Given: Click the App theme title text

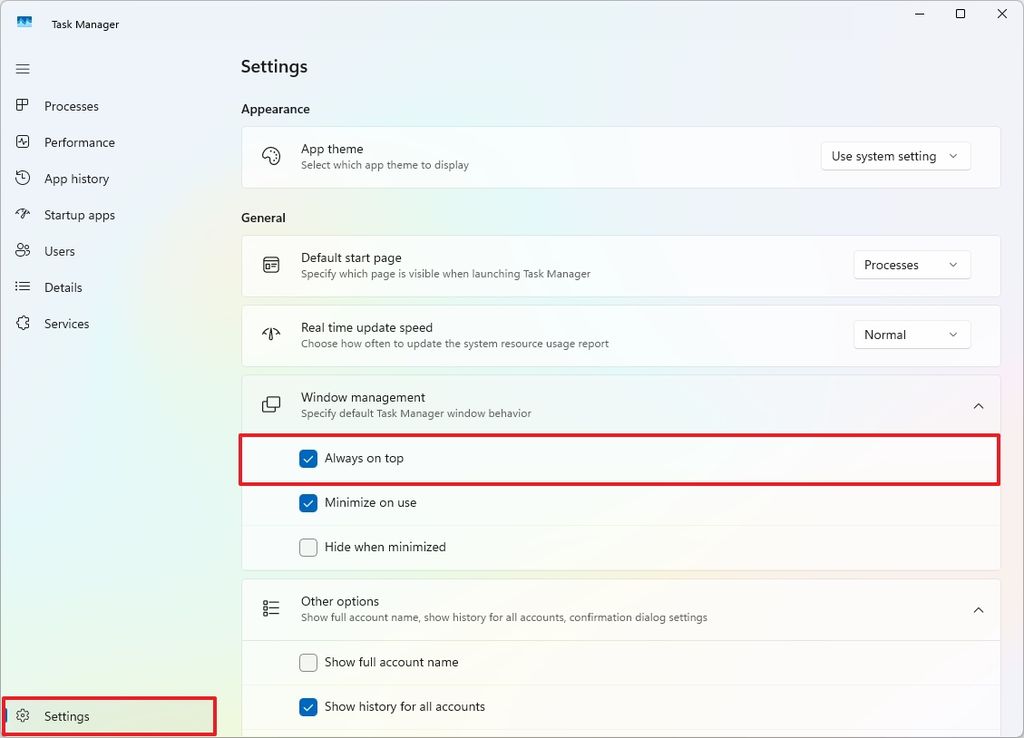Looking at the screenshot, I should coord(332,149).
